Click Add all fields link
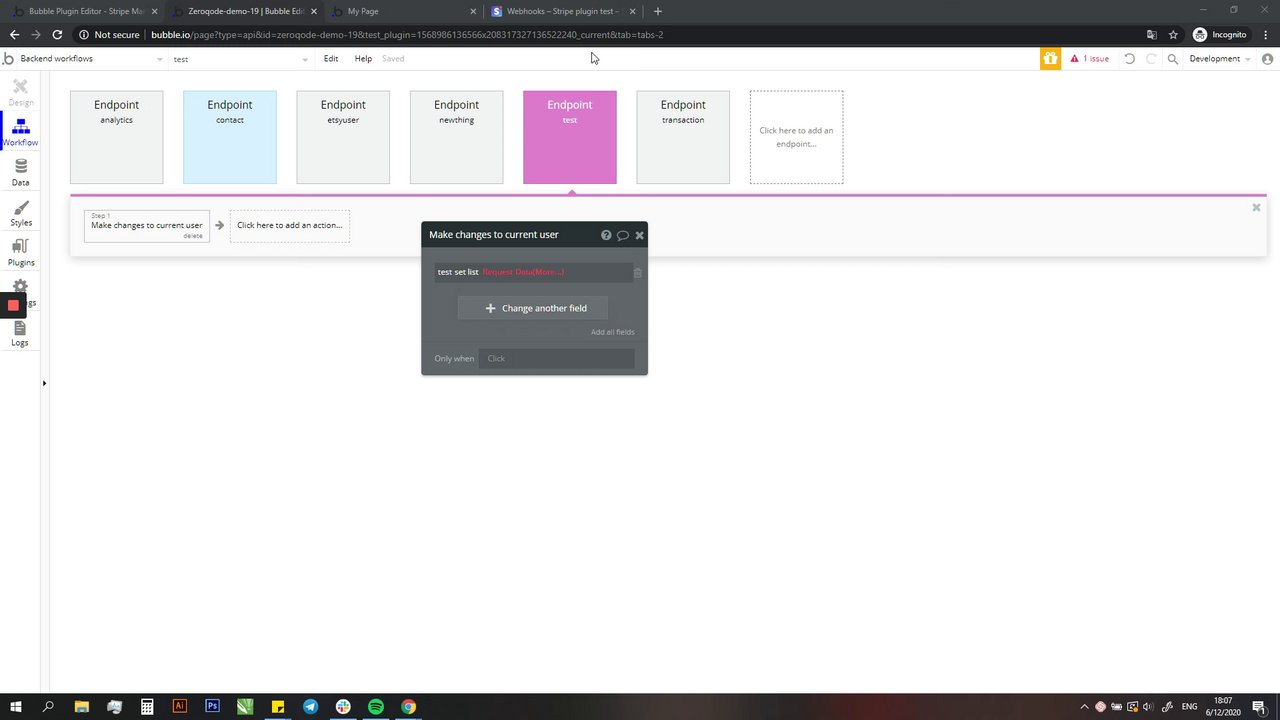The width and height of the screenshot is (1280, 720). [x=612, y=332]
